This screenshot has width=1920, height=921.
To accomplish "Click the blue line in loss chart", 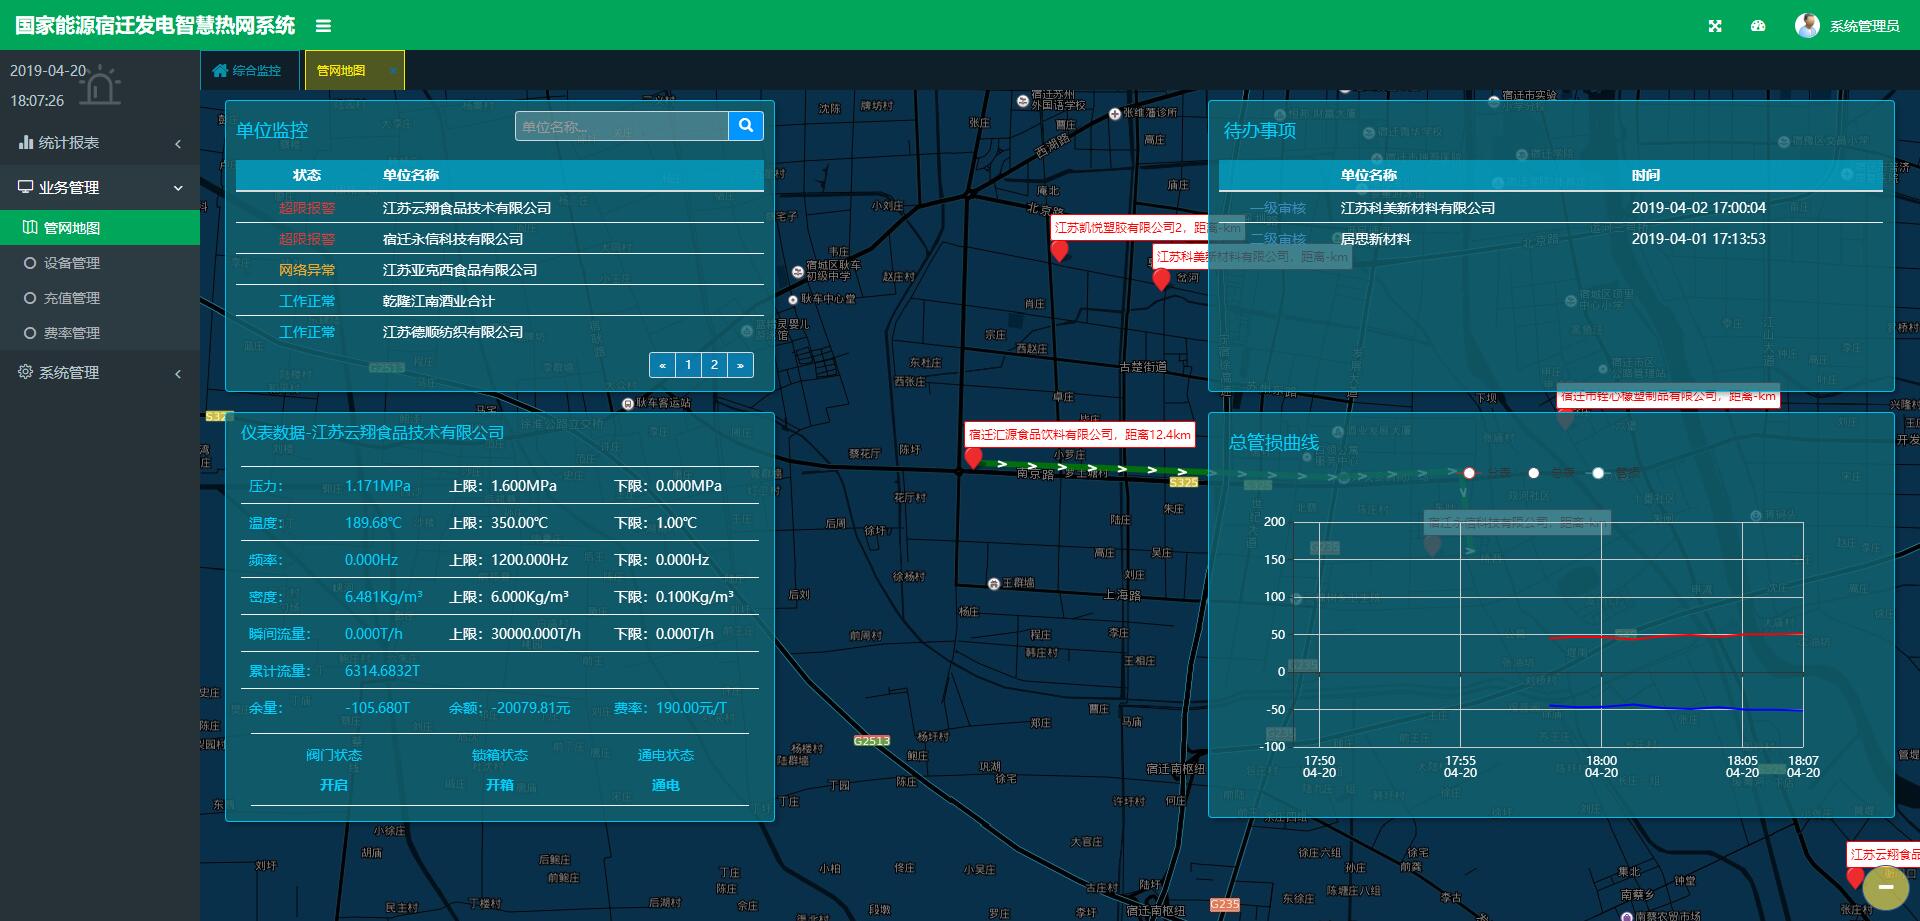I will [x=1675, y=707].
